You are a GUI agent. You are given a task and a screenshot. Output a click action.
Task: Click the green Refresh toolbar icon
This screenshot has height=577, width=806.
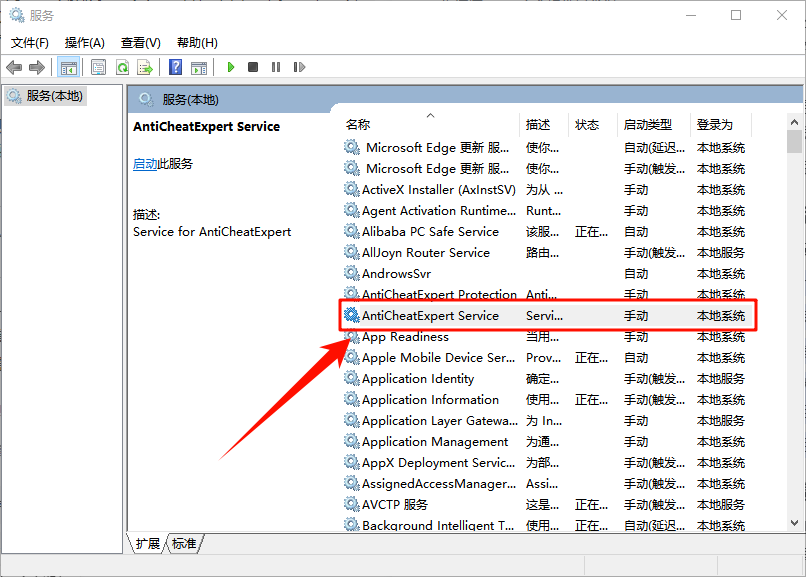(122, 67)
